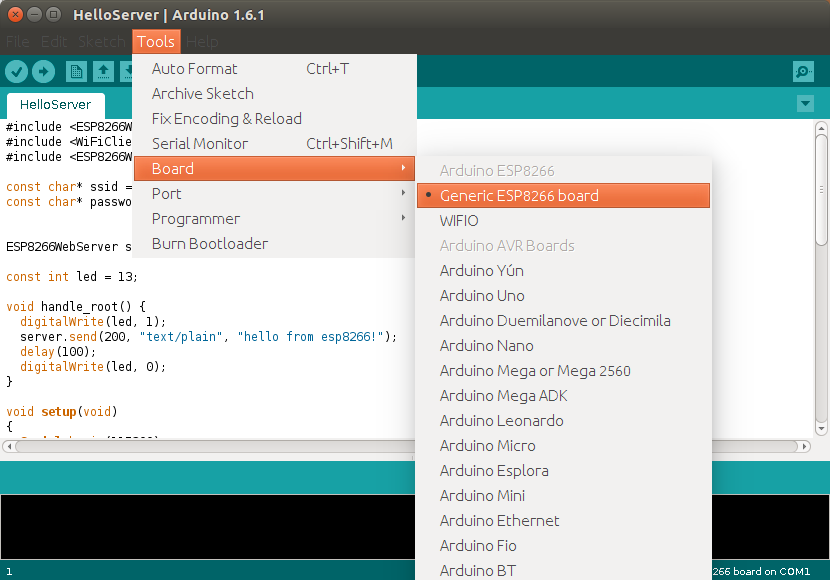Click the horizontal scrollbar right arrow
The width and height of the screenshot is (830, 580).
click(x=804, y=446)
